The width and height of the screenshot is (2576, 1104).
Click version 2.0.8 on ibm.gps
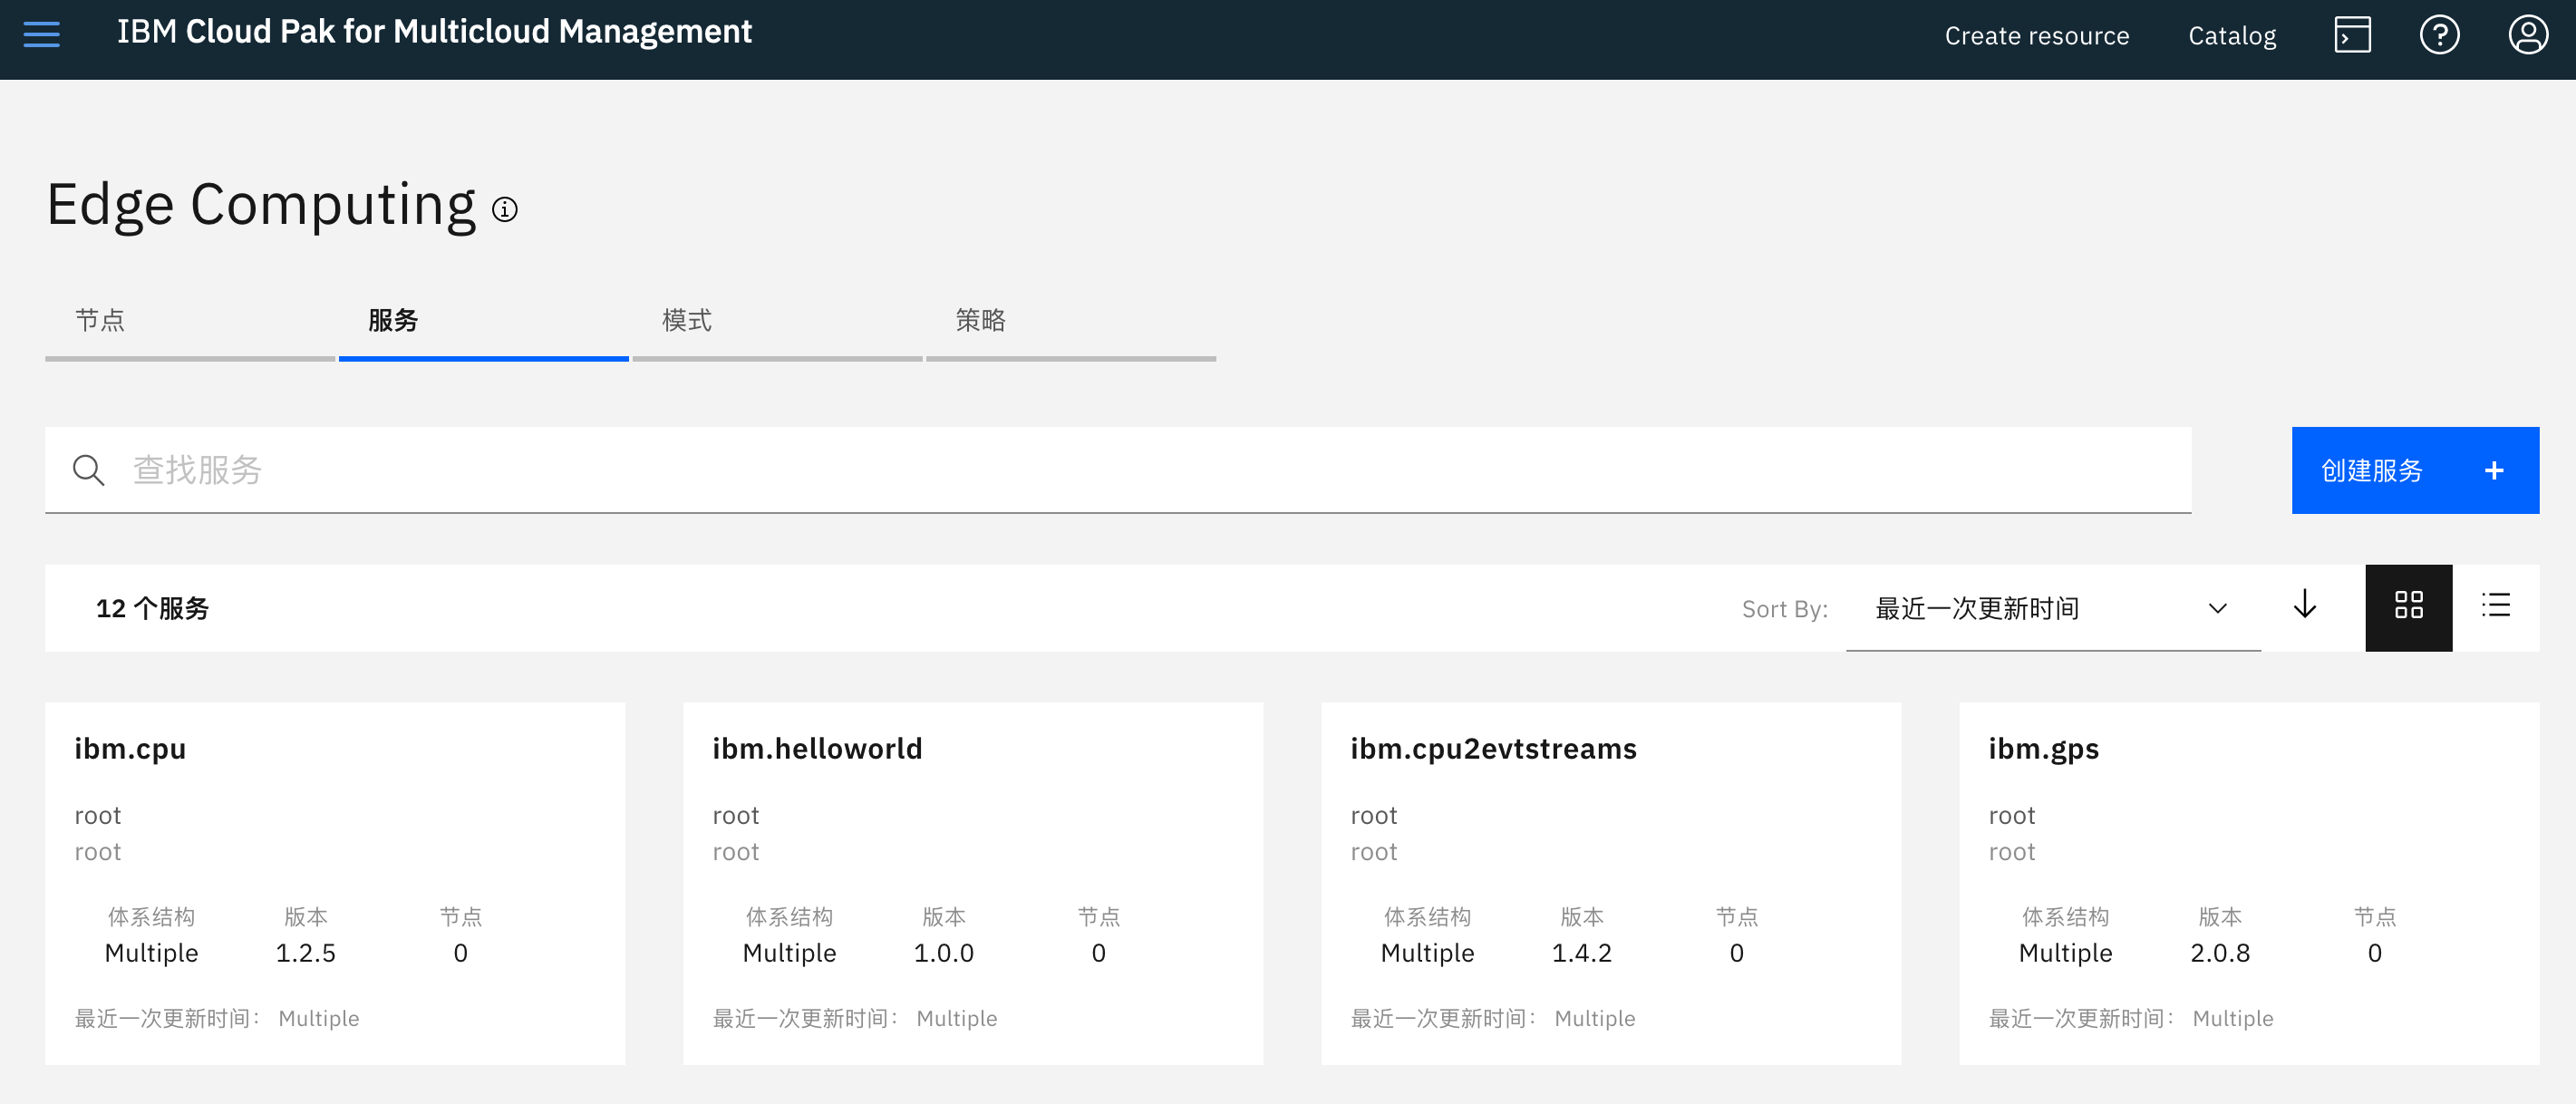pyautogui.click(x=2219, y=953)
